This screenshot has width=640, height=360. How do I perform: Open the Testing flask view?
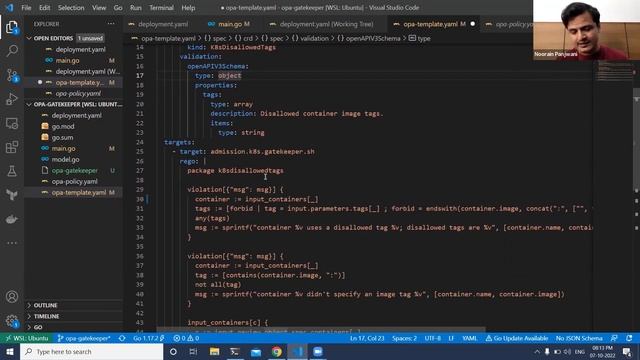(x=12, y=171)
